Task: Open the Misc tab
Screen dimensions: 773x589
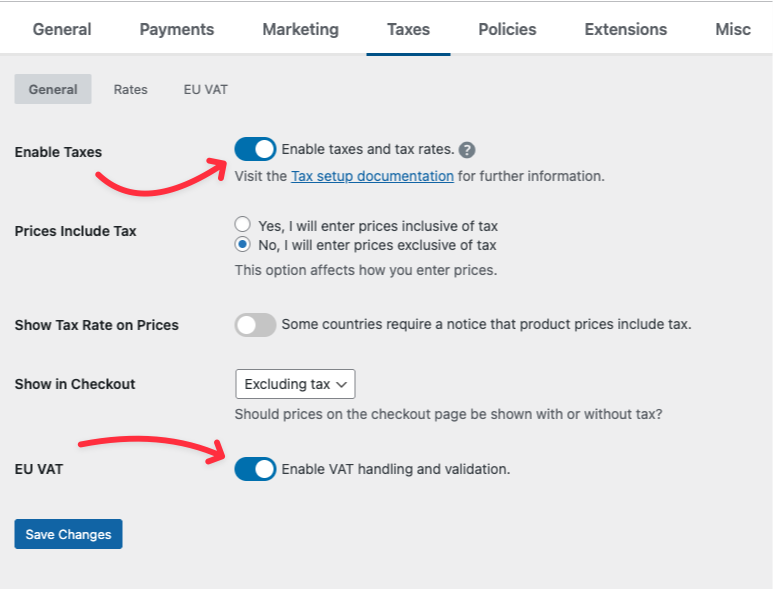Action: point(732,29)
